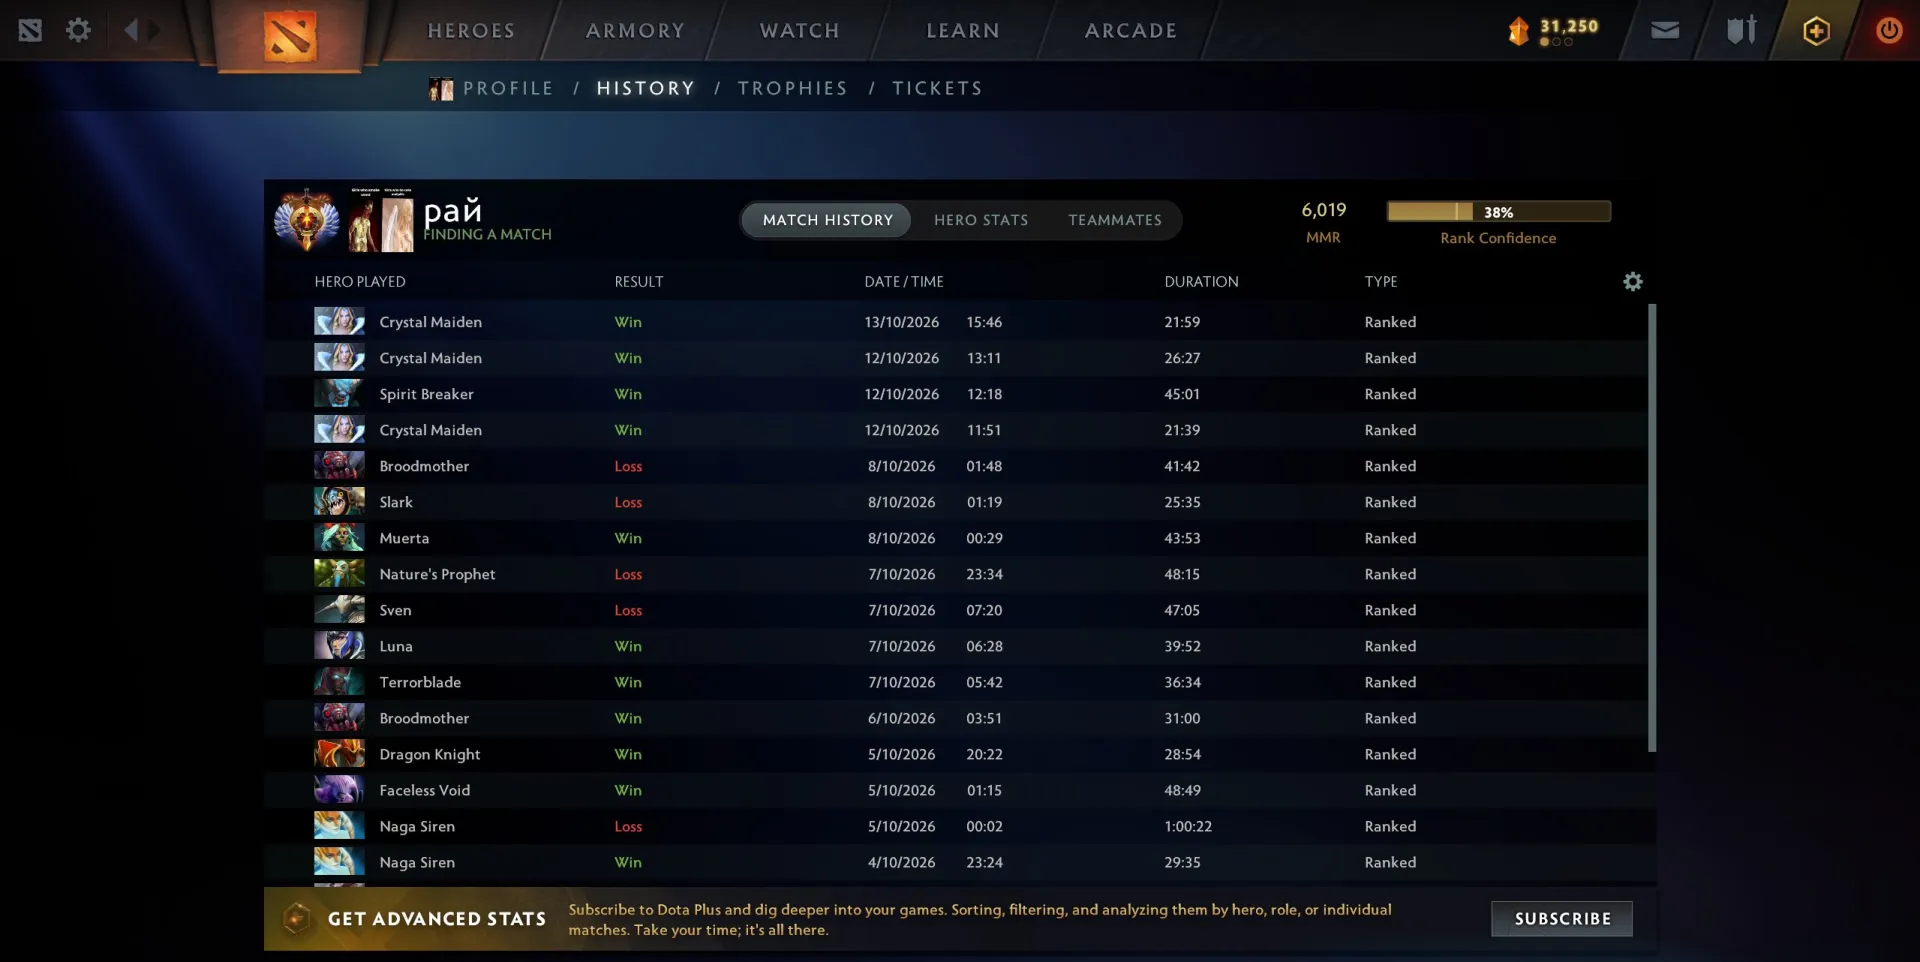The width and height of the screenshot is (1920, 962).
Task: Open the Watch menu
Action: coord(799,31)
